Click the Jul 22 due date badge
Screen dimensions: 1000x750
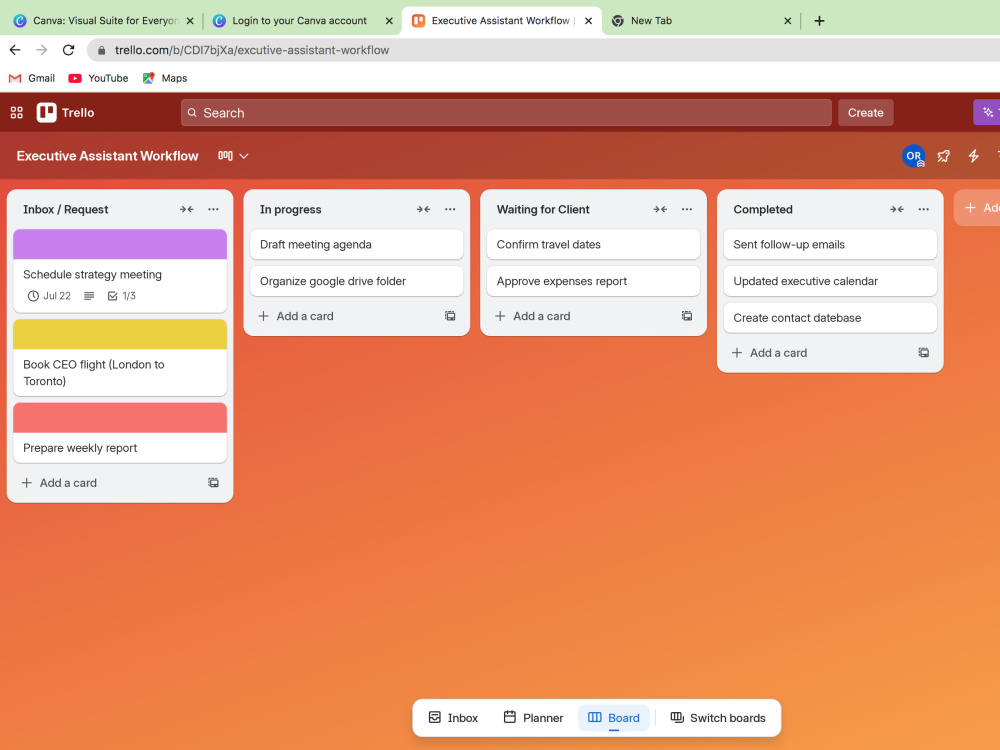pos(49,296)
